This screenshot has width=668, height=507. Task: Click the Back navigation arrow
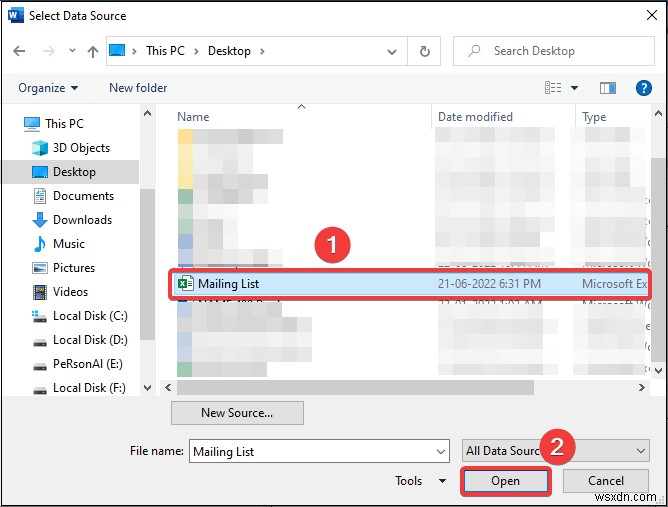(19, 51)
